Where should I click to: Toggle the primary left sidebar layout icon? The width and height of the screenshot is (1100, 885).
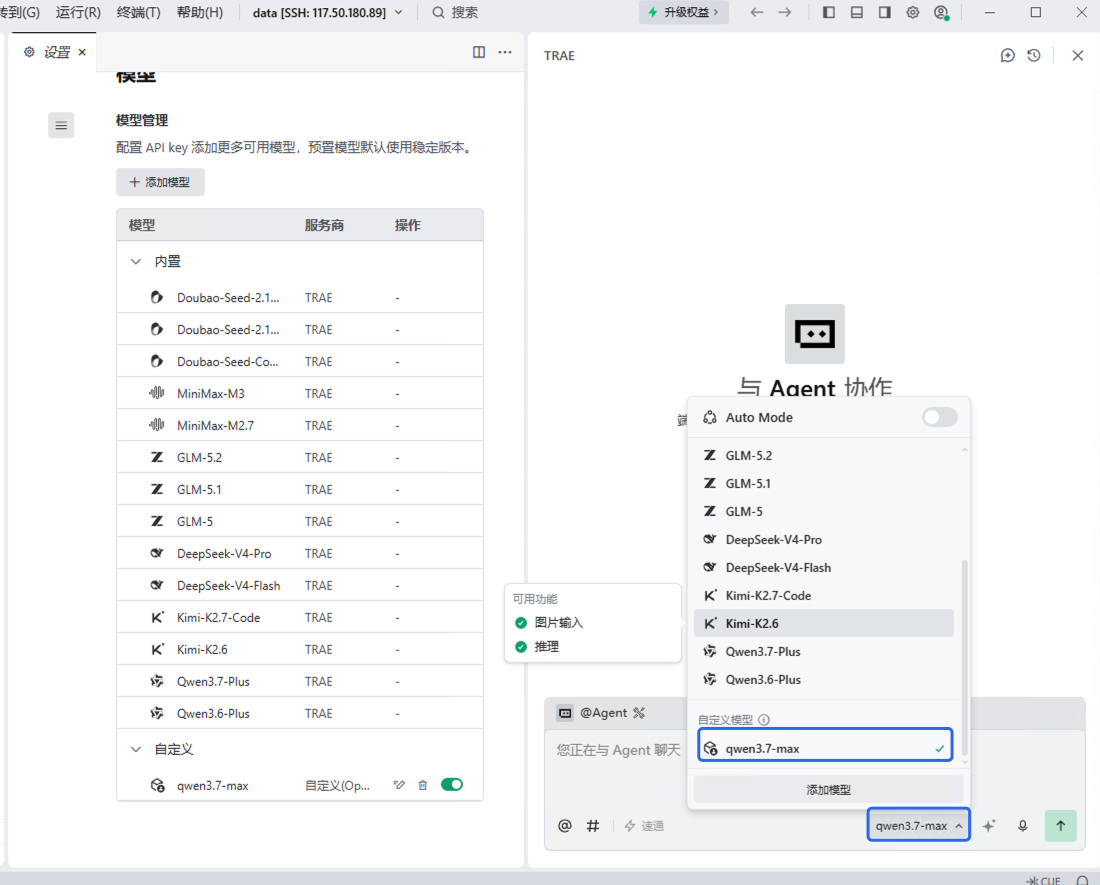(829, 13)
